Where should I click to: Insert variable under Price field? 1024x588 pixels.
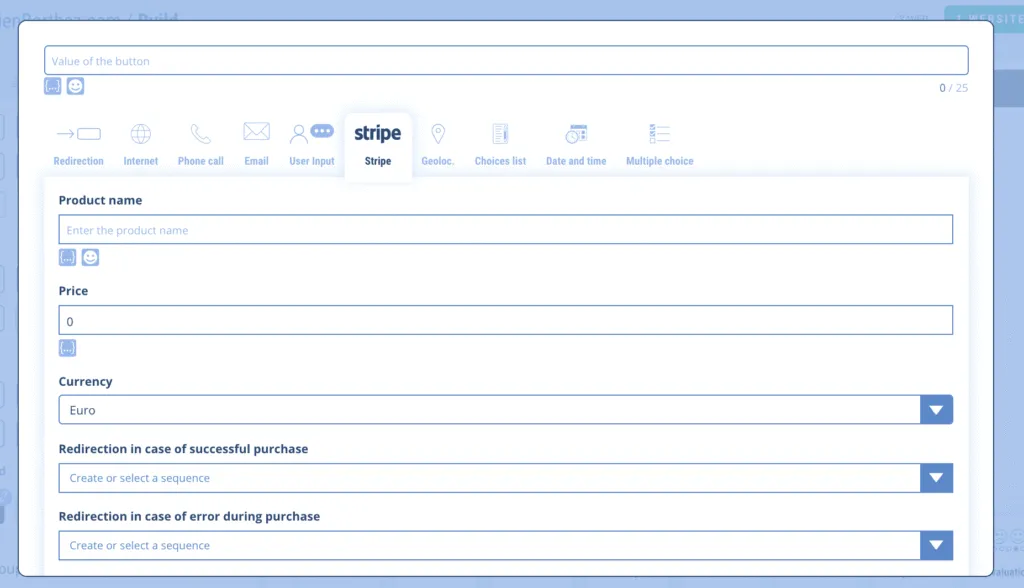point(67,348)
